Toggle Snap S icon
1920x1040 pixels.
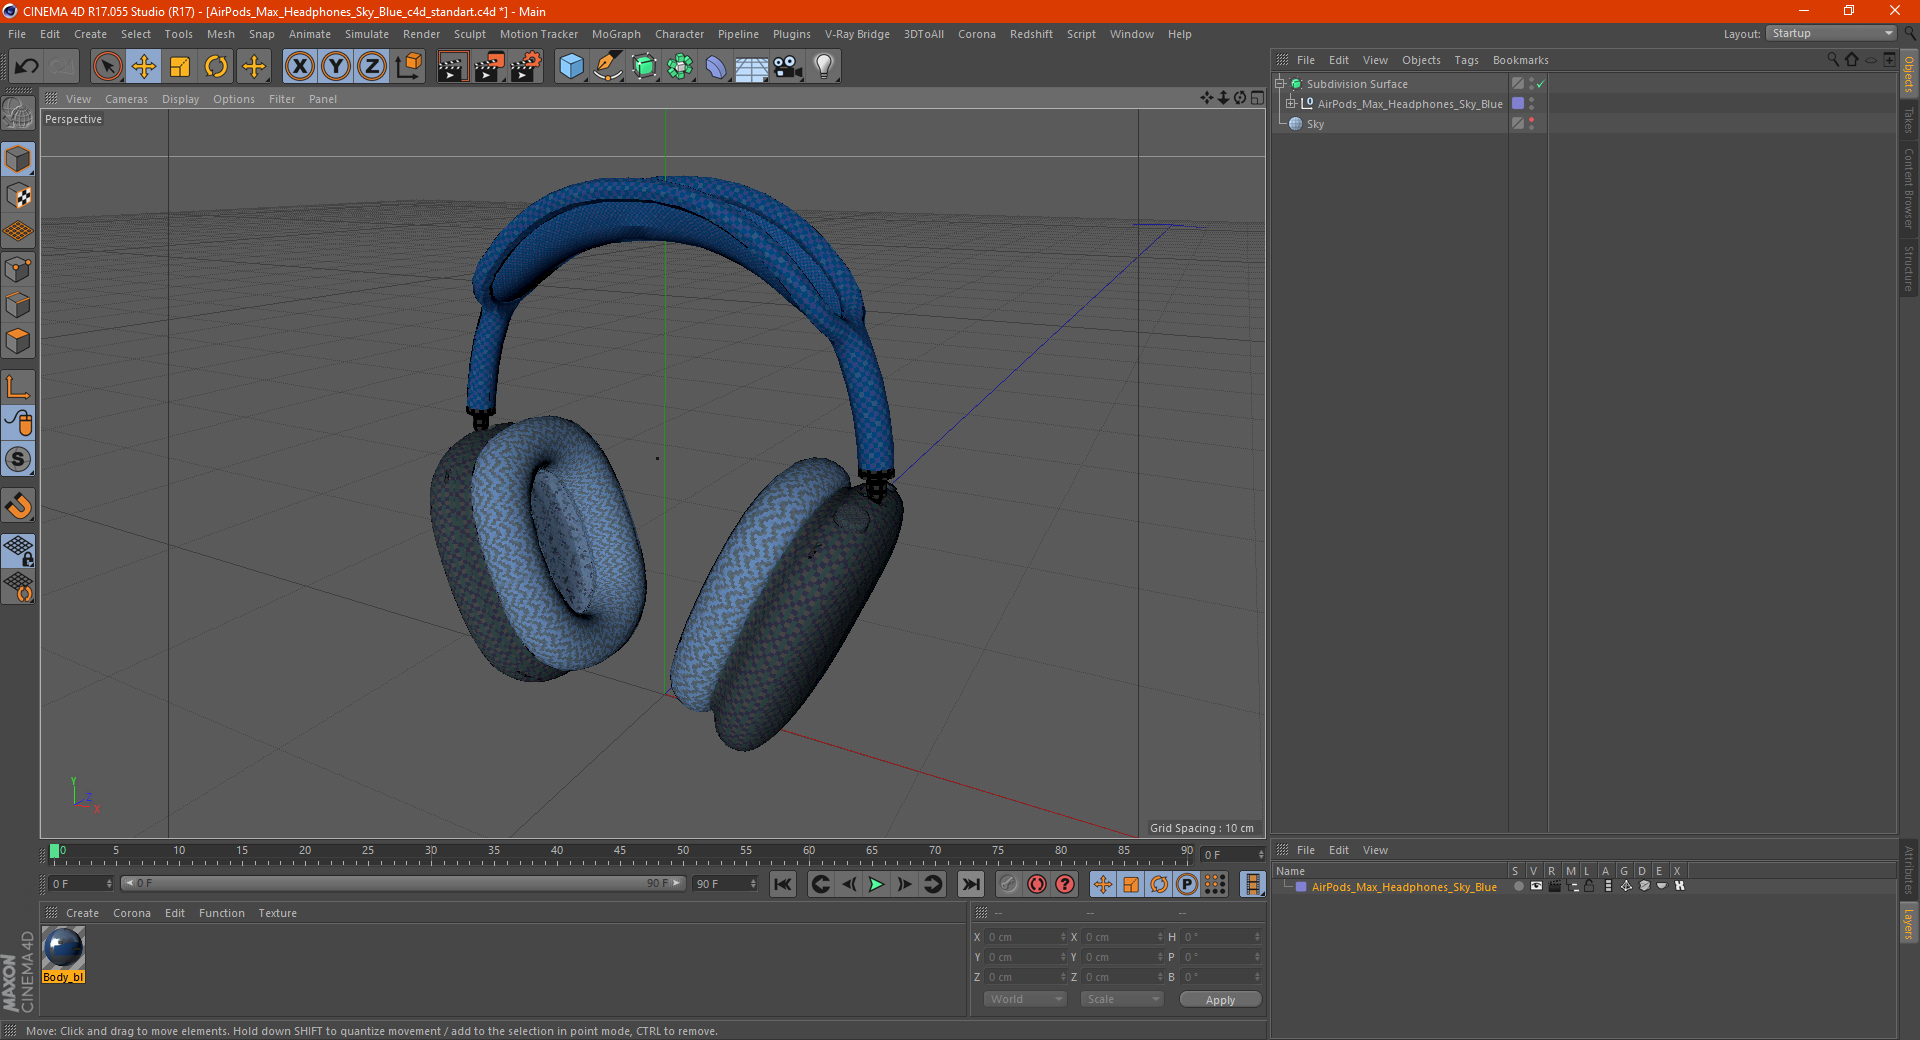coord(18,459)
